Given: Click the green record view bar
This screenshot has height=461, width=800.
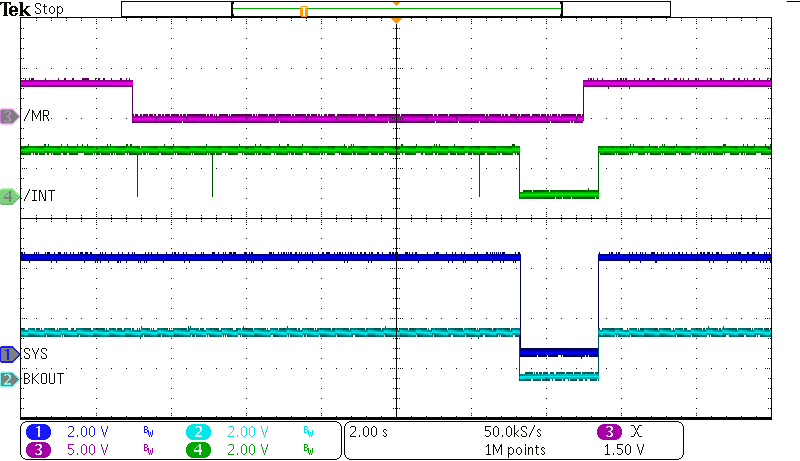Looking at the screenshot, I should coord(397,9).
